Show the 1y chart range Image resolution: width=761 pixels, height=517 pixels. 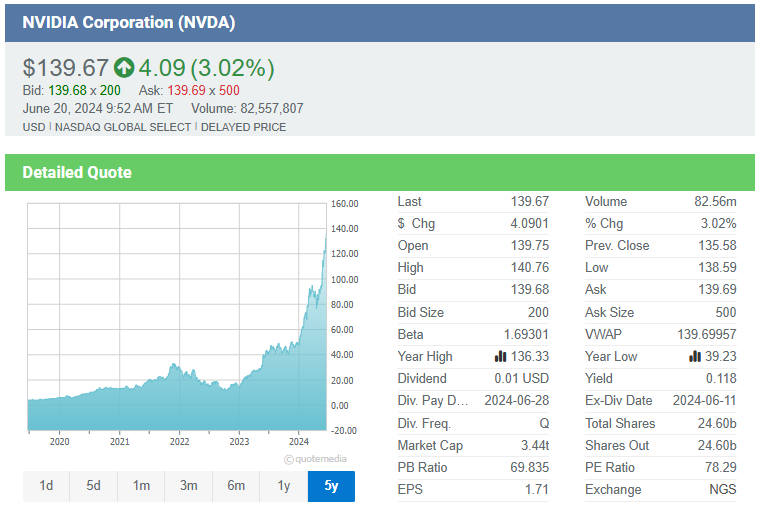283,486
